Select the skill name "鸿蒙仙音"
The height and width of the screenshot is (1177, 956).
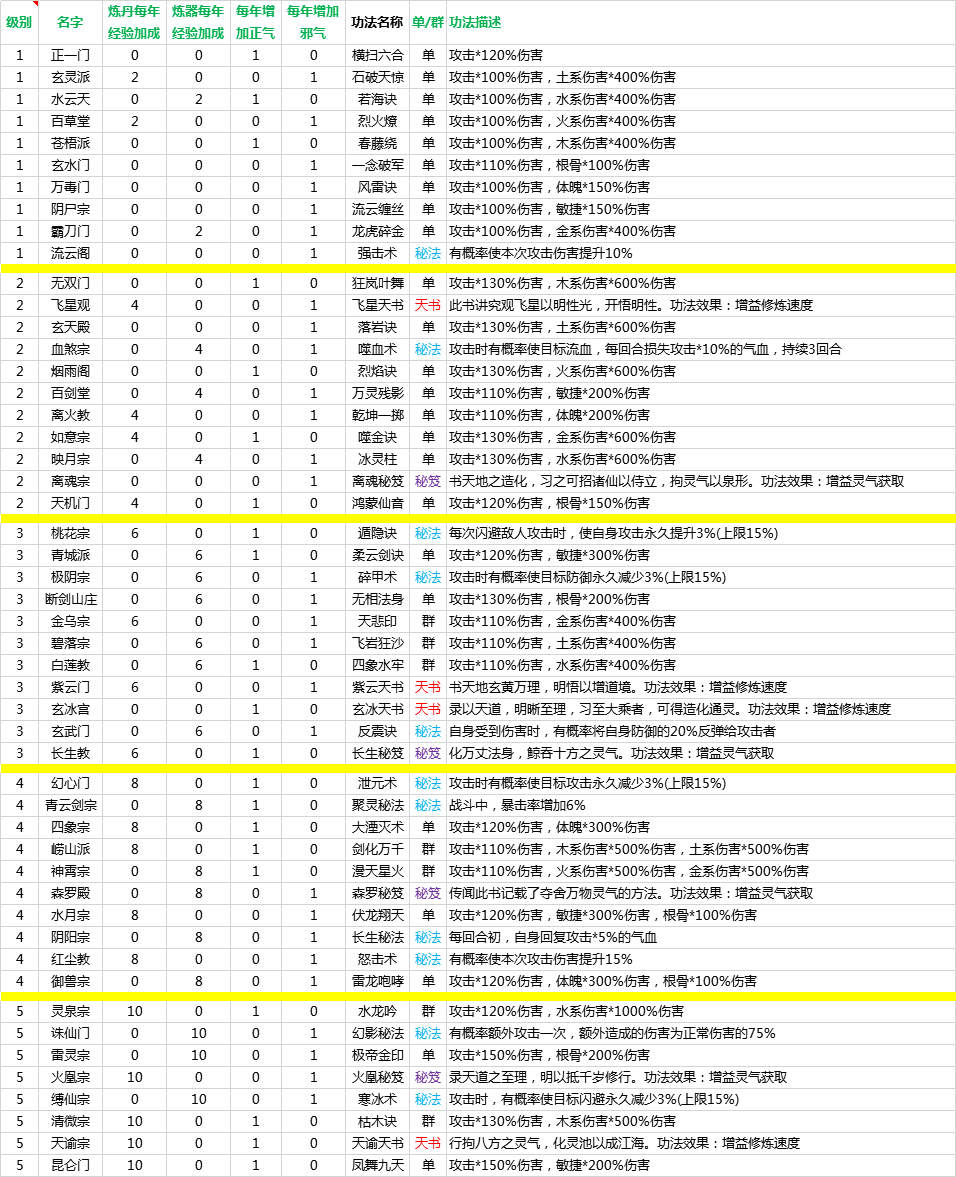click(377, 503)
